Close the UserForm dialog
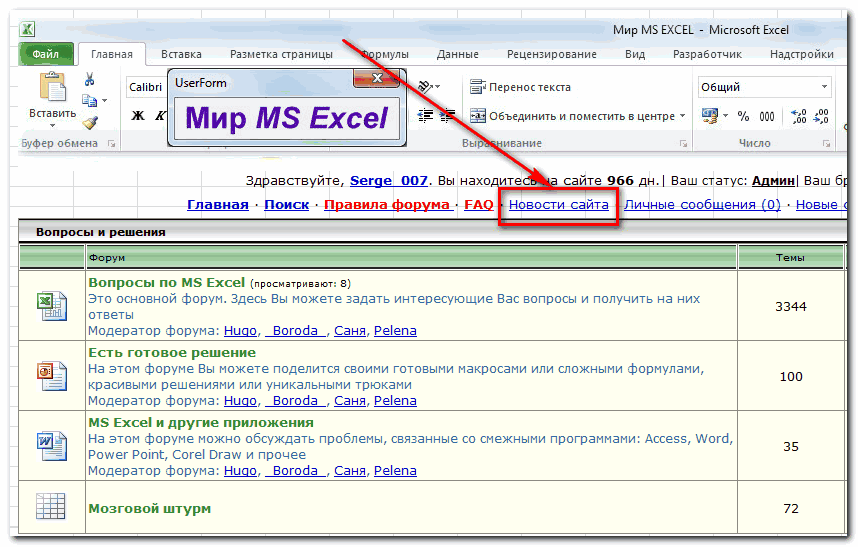 [376, 78]
